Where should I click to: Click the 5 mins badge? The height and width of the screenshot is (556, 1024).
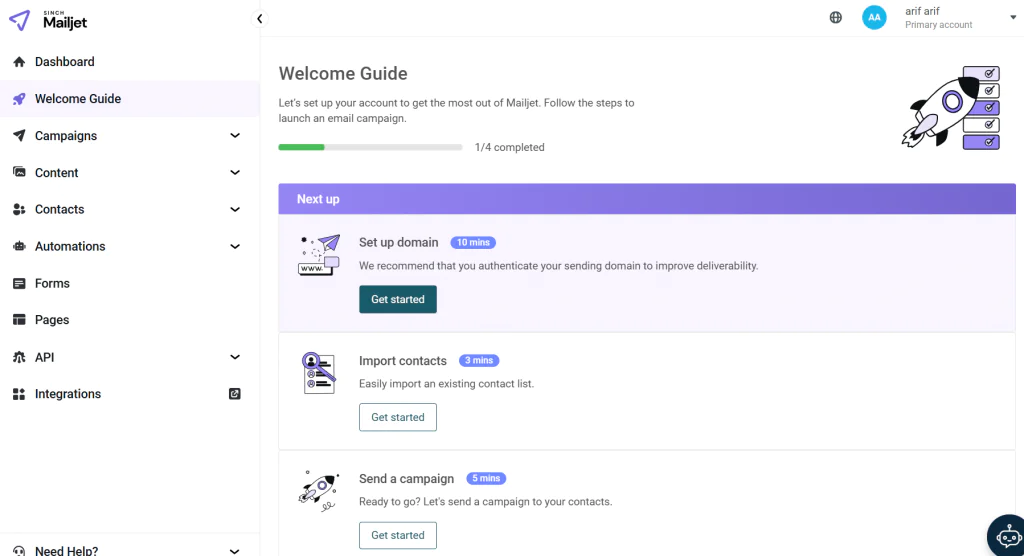pyautogui.click(x=486, y=478)
